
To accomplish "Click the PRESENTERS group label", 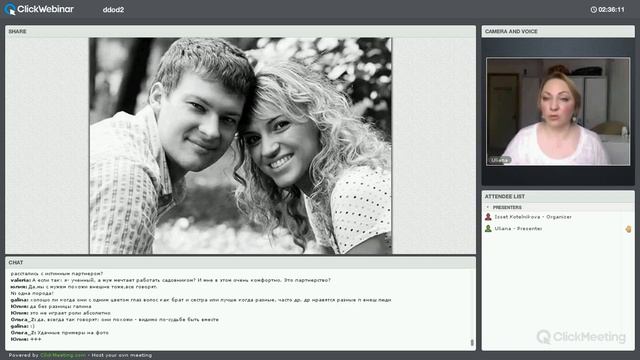I will coord(507,207).
